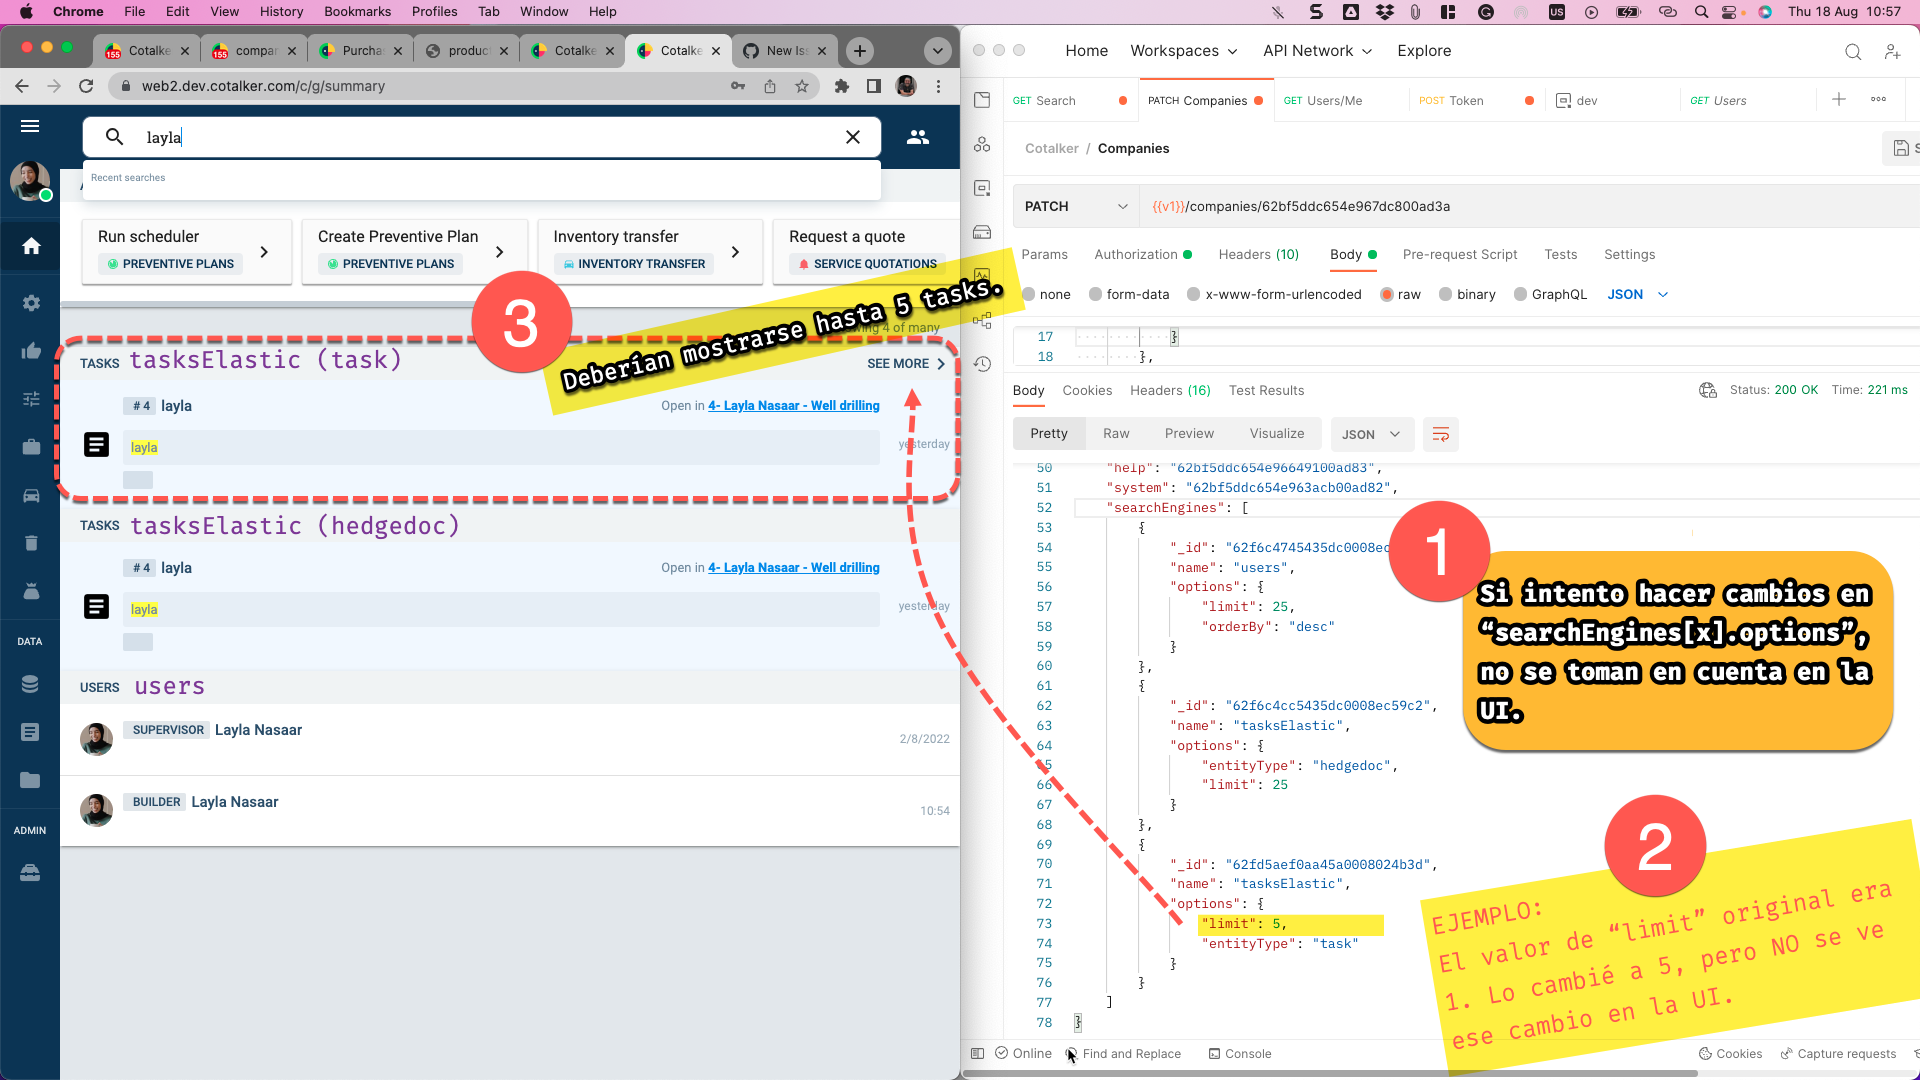Open the Postman Console at the bottom
This screenshot has height=1080, width=1920.
click(x=1240, y=1053)
